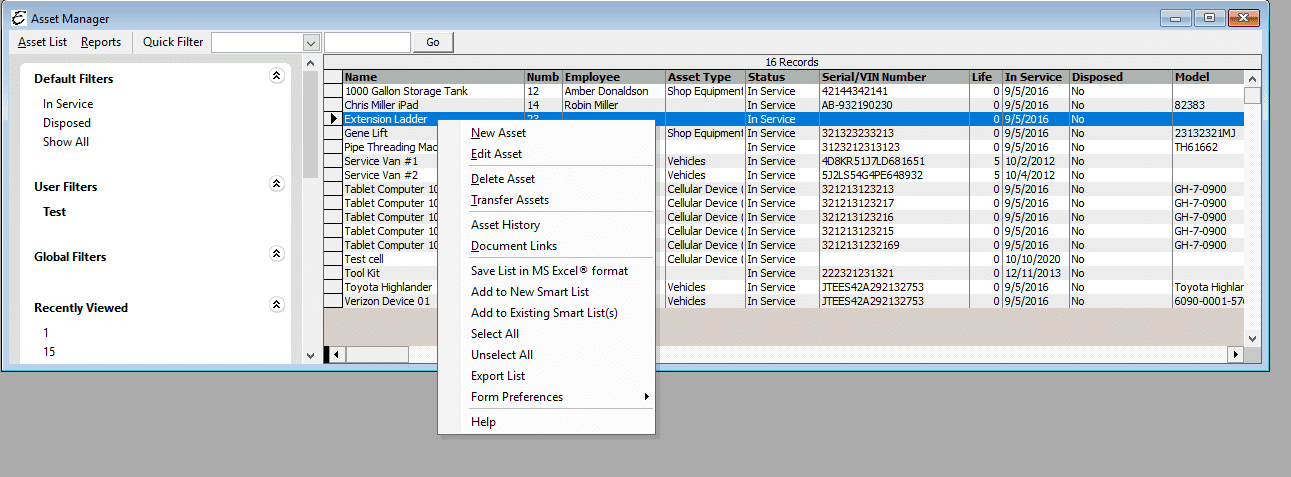Choose Transfer Assets from context menu
1291x477 pixels.
546,200
